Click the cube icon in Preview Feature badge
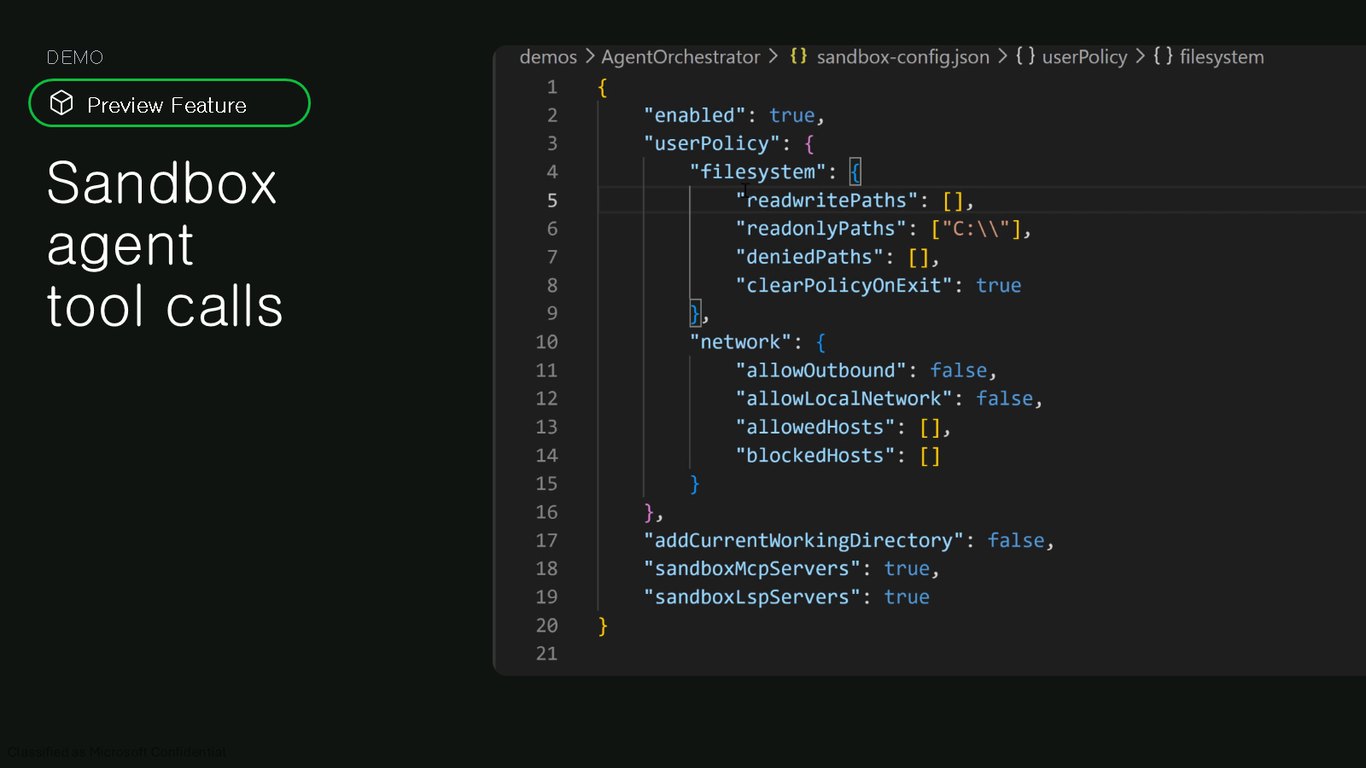Screen dimensions: 1366x768 [x=62, y=103]
